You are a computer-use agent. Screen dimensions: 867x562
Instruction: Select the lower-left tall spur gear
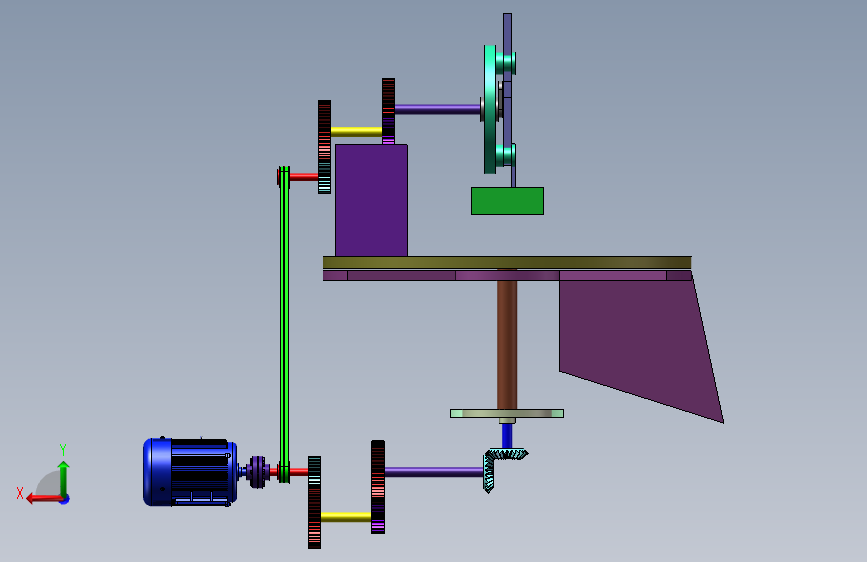(314, 502)
